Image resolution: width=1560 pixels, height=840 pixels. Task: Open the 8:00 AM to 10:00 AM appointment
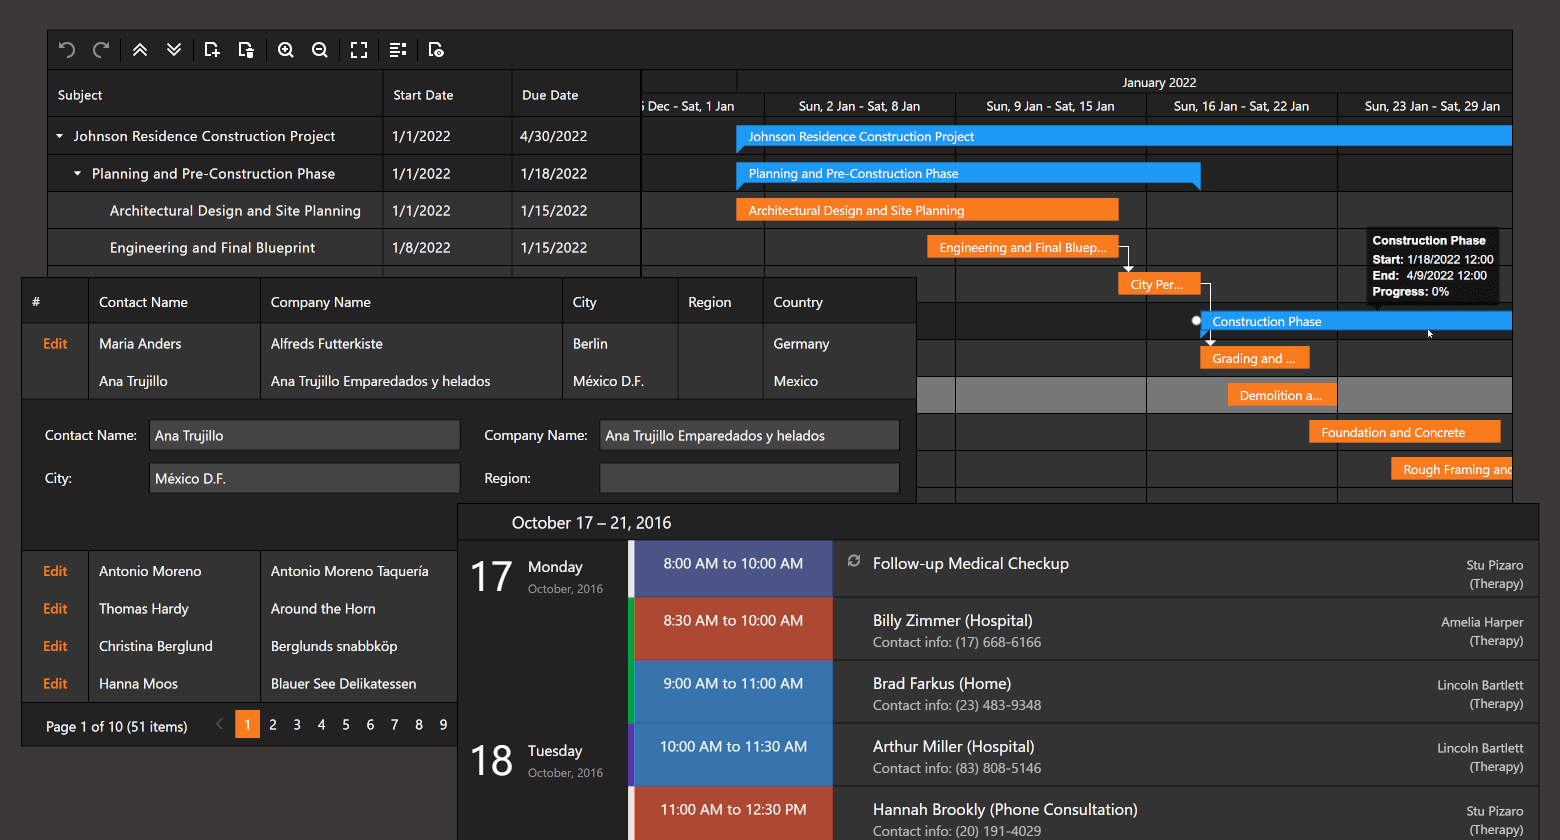coord(733,569)
